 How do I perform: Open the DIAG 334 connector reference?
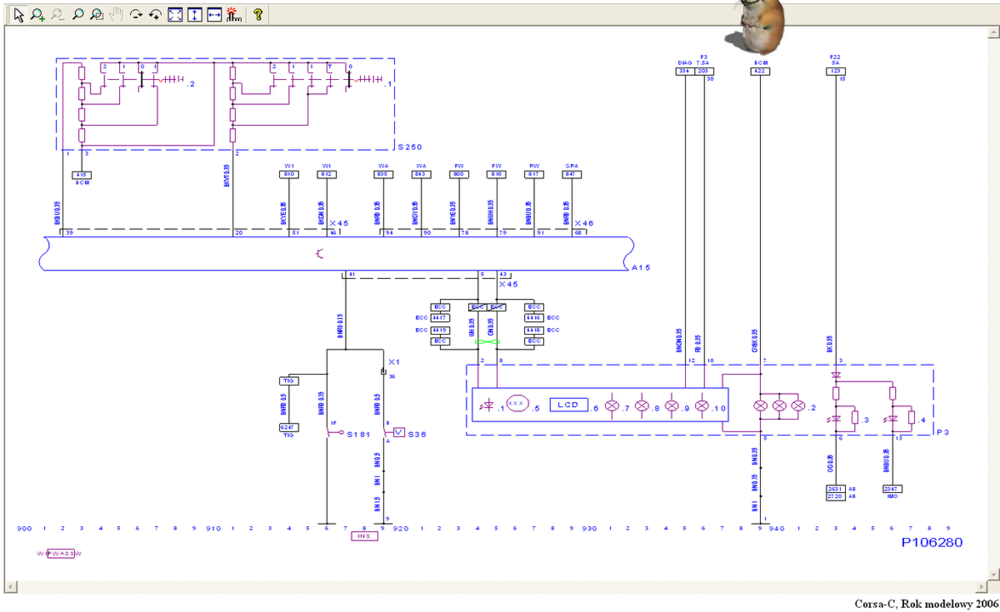click(x=685, y=71)
